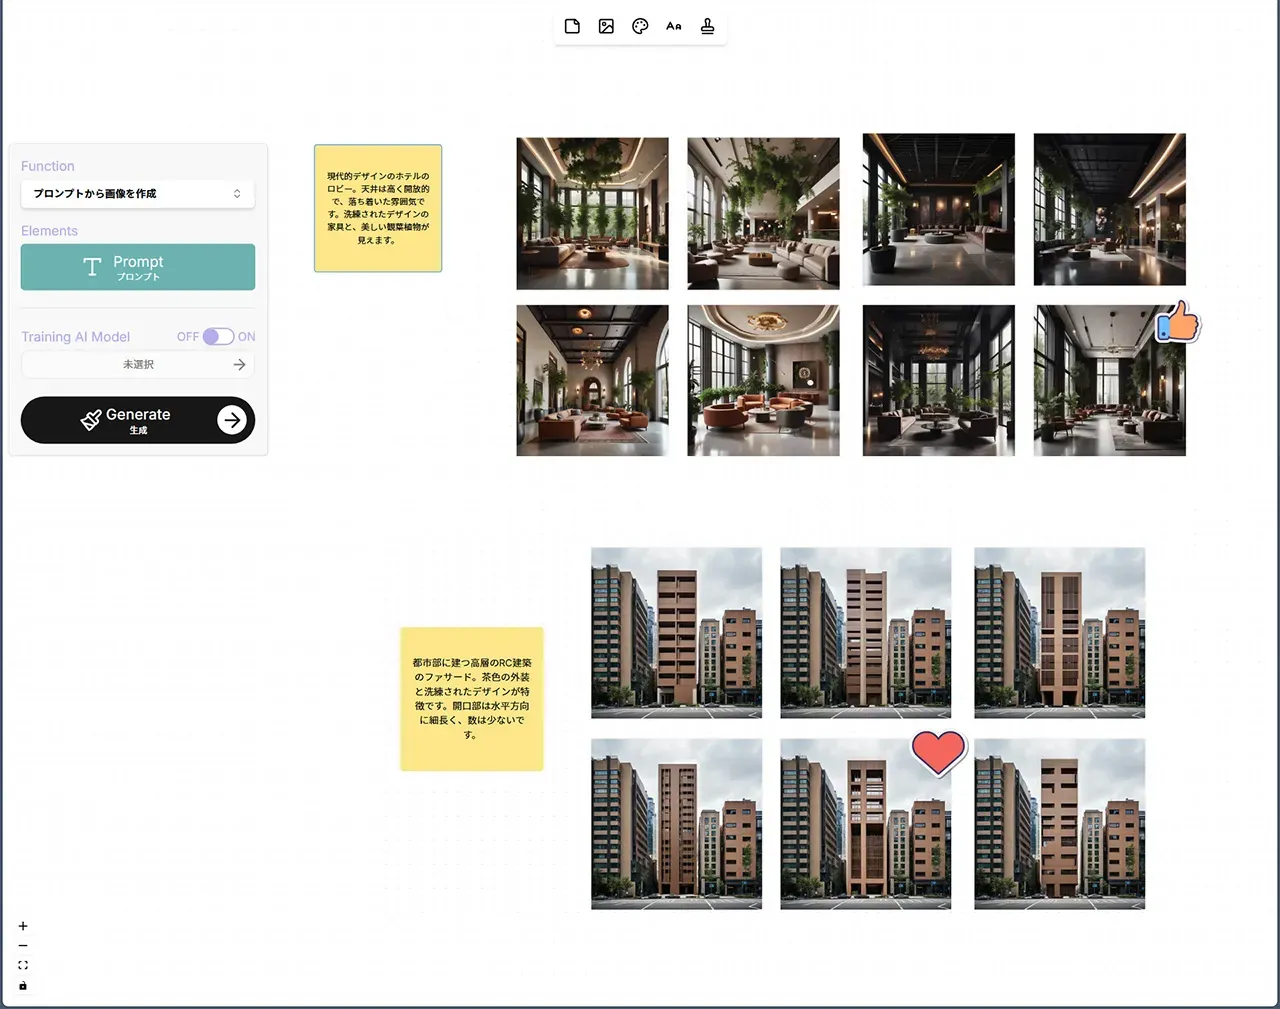1280x1009 pixels.
Task: Click the thumbs-up sticker
Action: pyautogui.click(x=1178, y=323)
